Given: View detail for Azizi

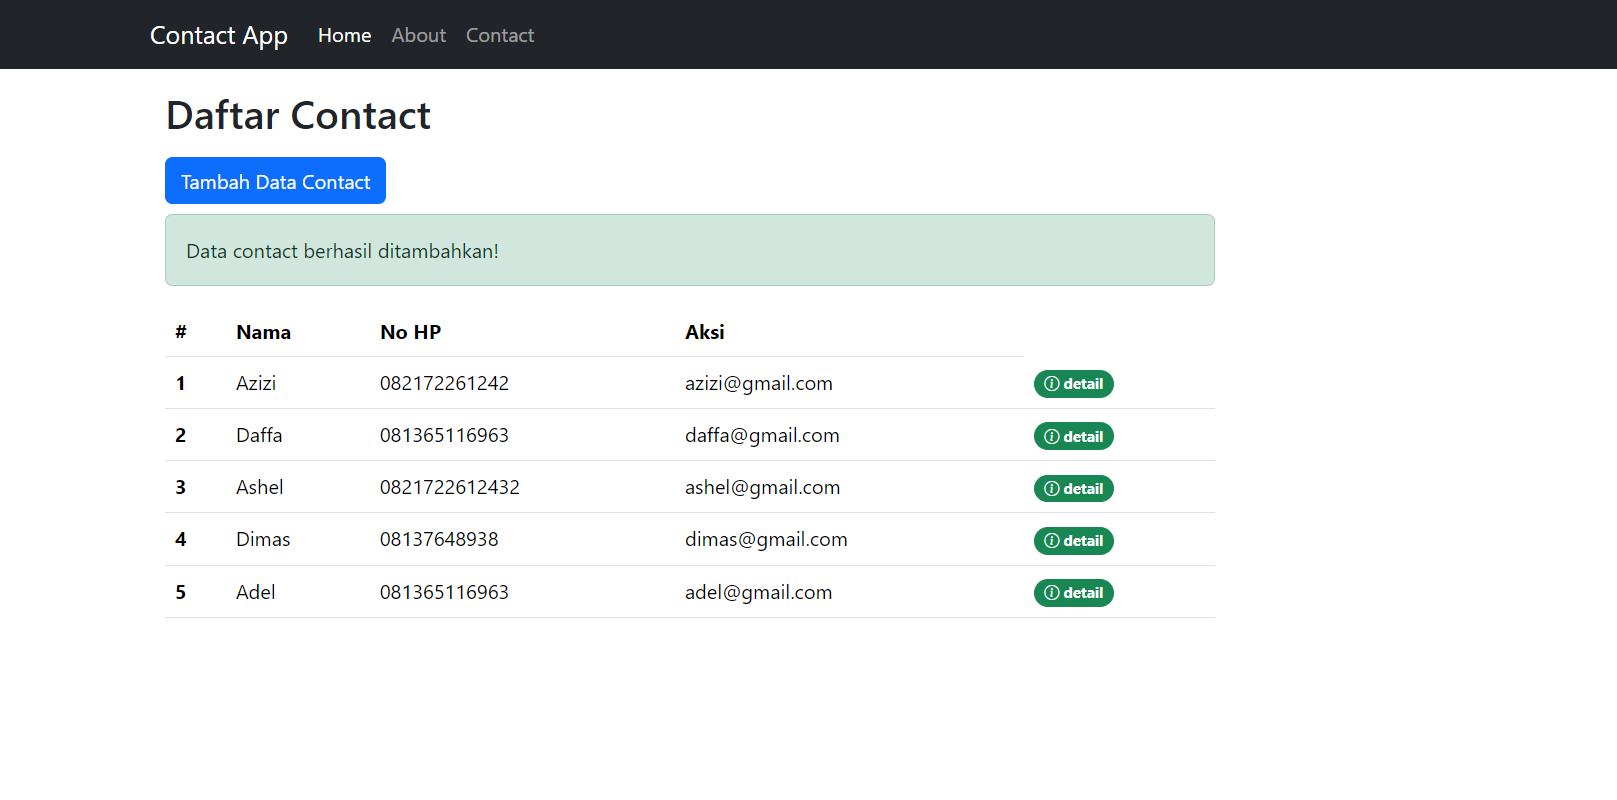Looking at the screenshot, I should [1073, 384].
